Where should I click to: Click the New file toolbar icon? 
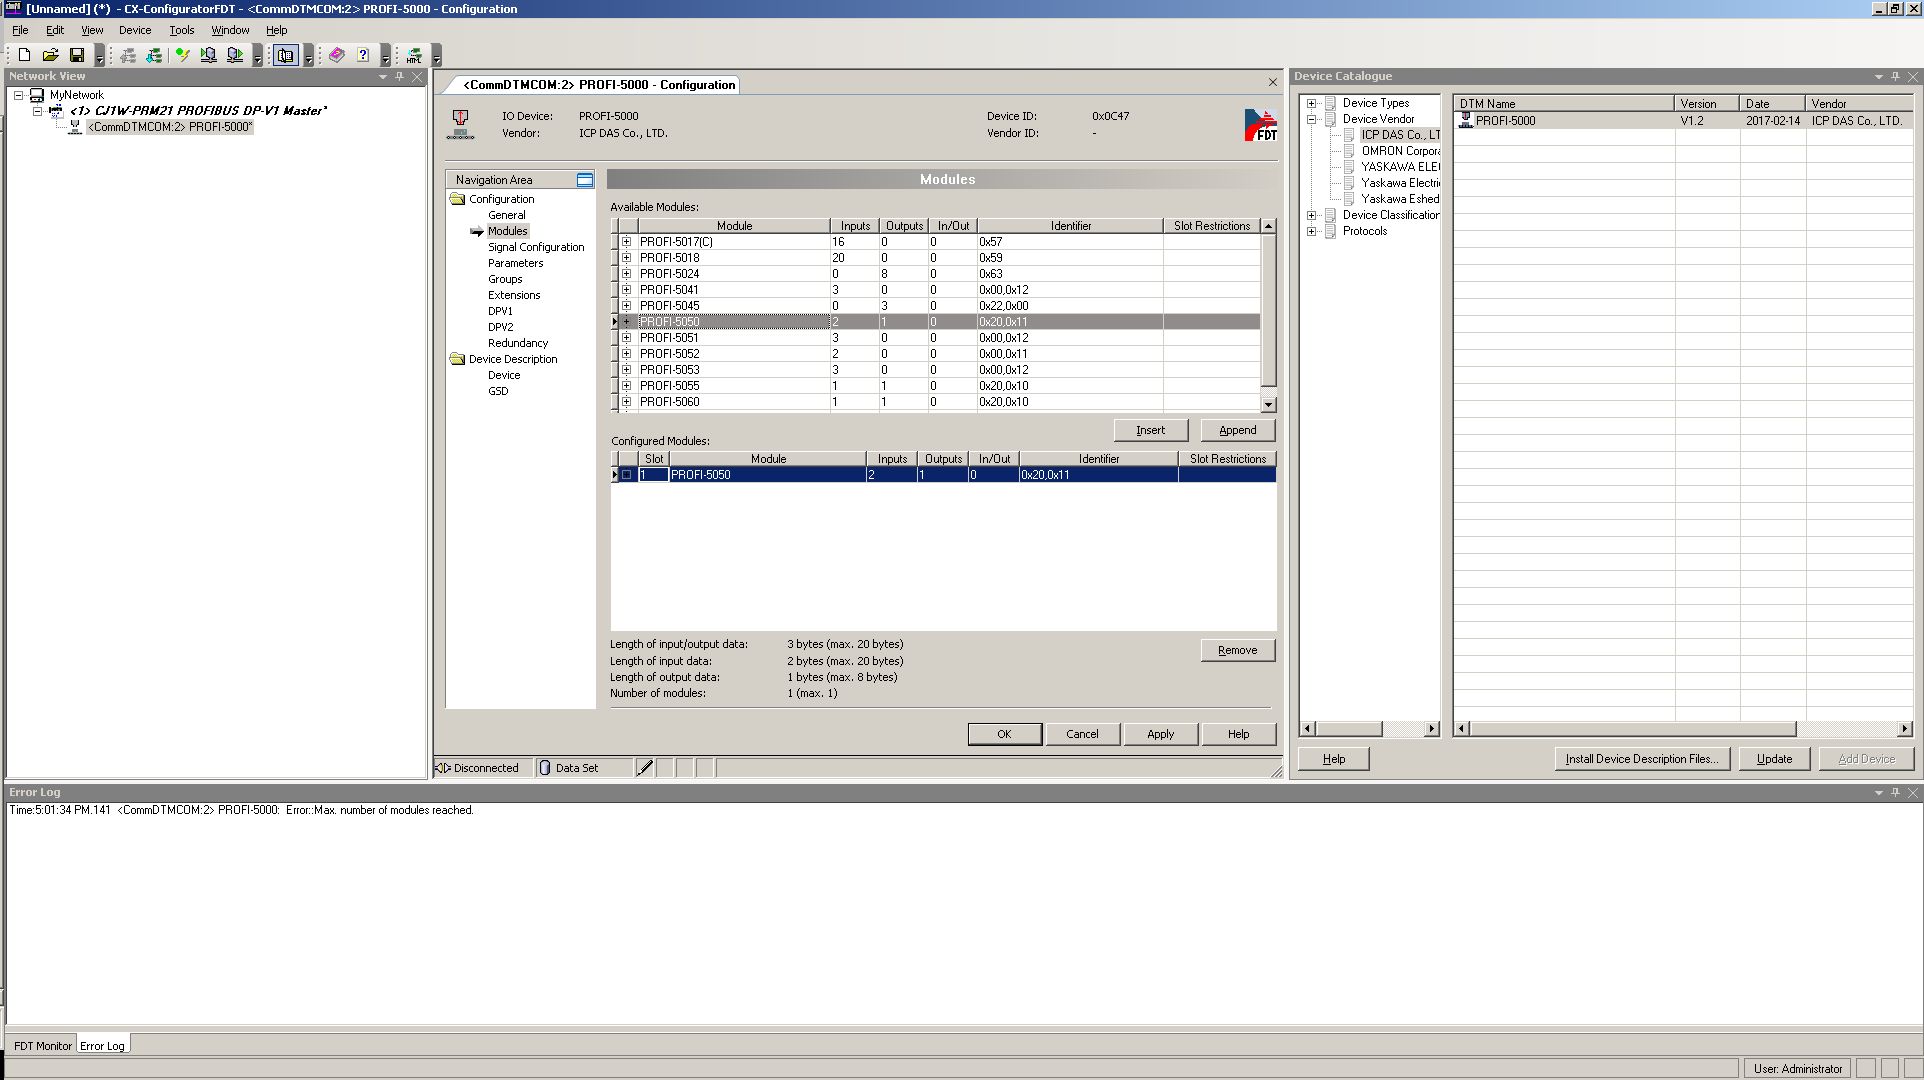[24, 56]
